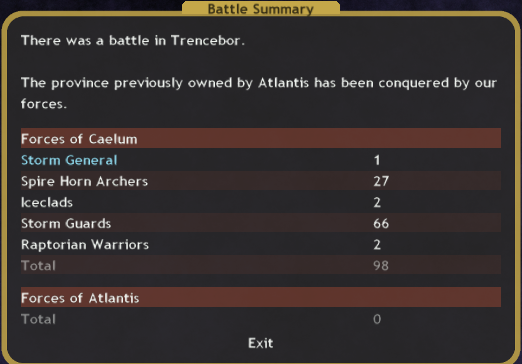Select the Spire Horn Archers row
This screenshot has width=522, height=364.
pyautogui.click(x=261, y=181)
